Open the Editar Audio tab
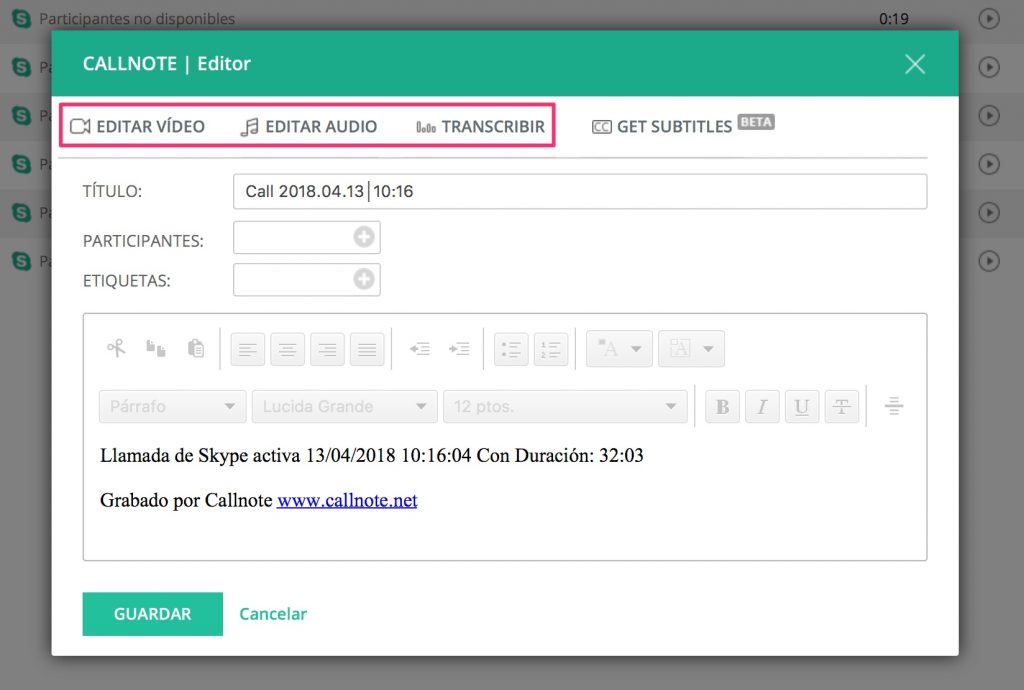1024x690 pixels. click(309, 126)
